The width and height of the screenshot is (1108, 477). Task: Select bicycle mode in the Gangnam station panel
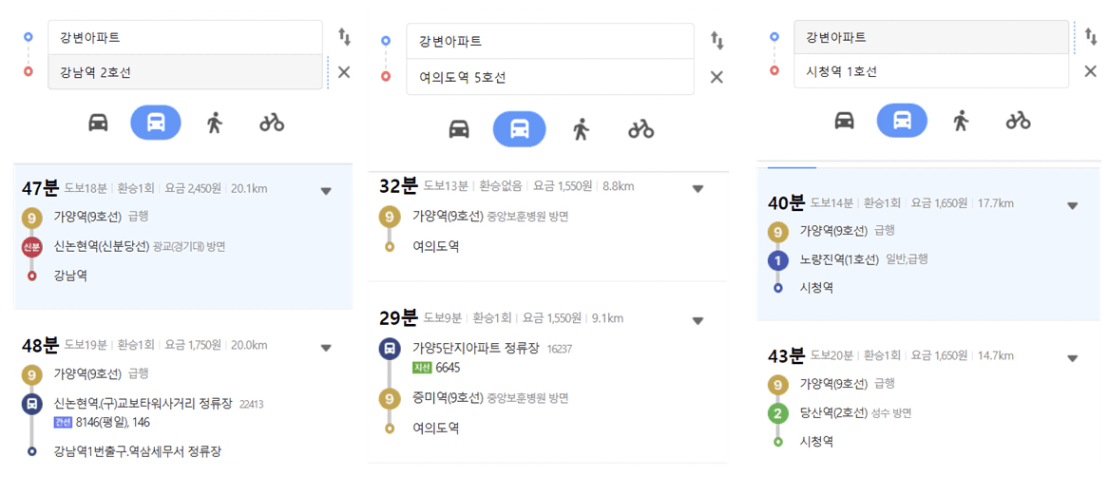coord(271,122)
